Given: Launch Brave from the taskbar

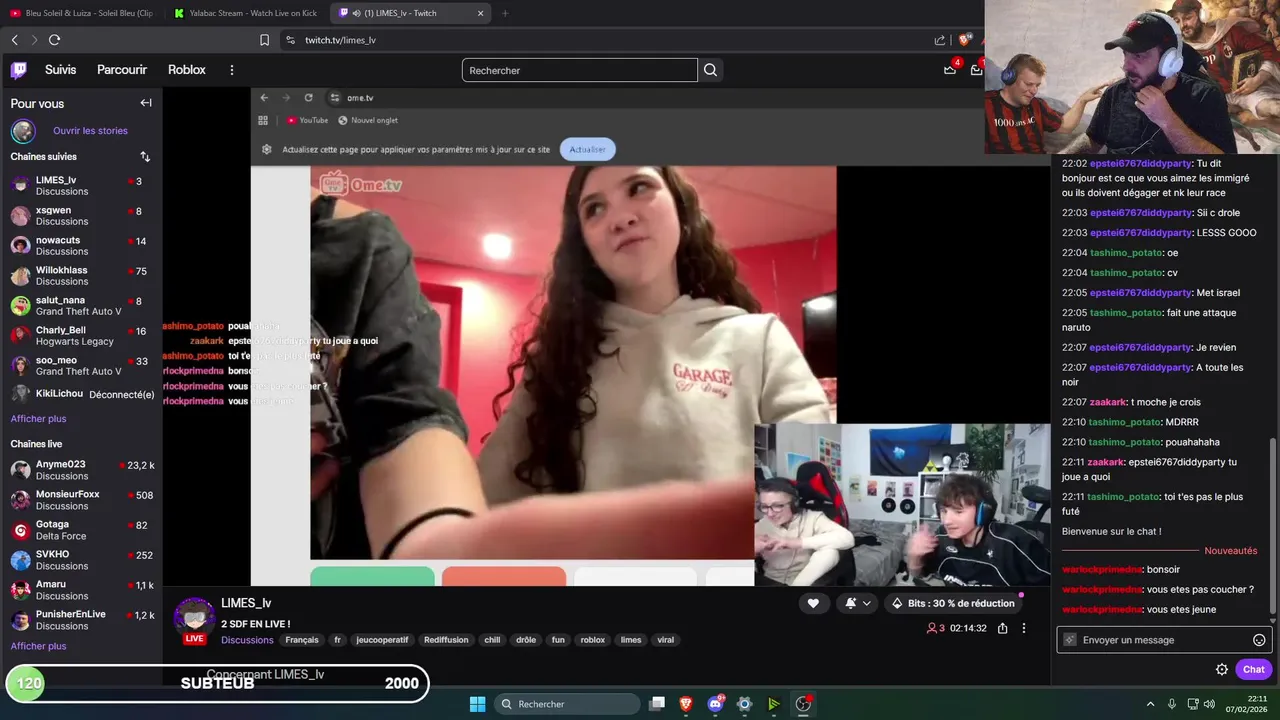Looking at the screenshot, I should coord(686,704).
